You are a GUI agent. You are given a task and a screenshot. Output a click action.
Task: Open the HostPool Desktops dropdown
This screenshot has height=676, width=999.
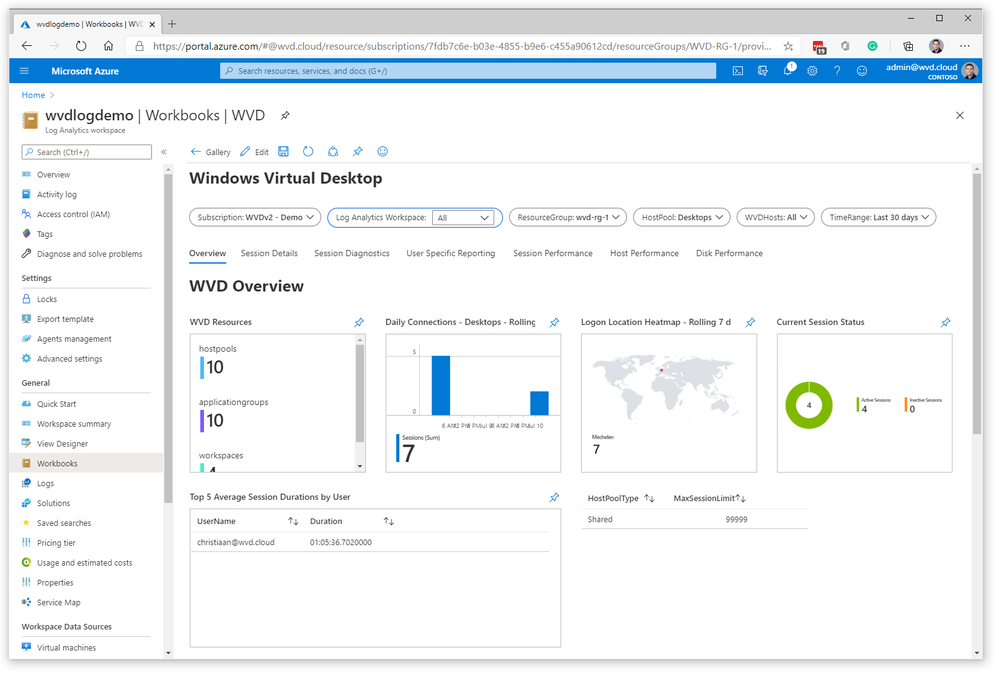(682, 217)
